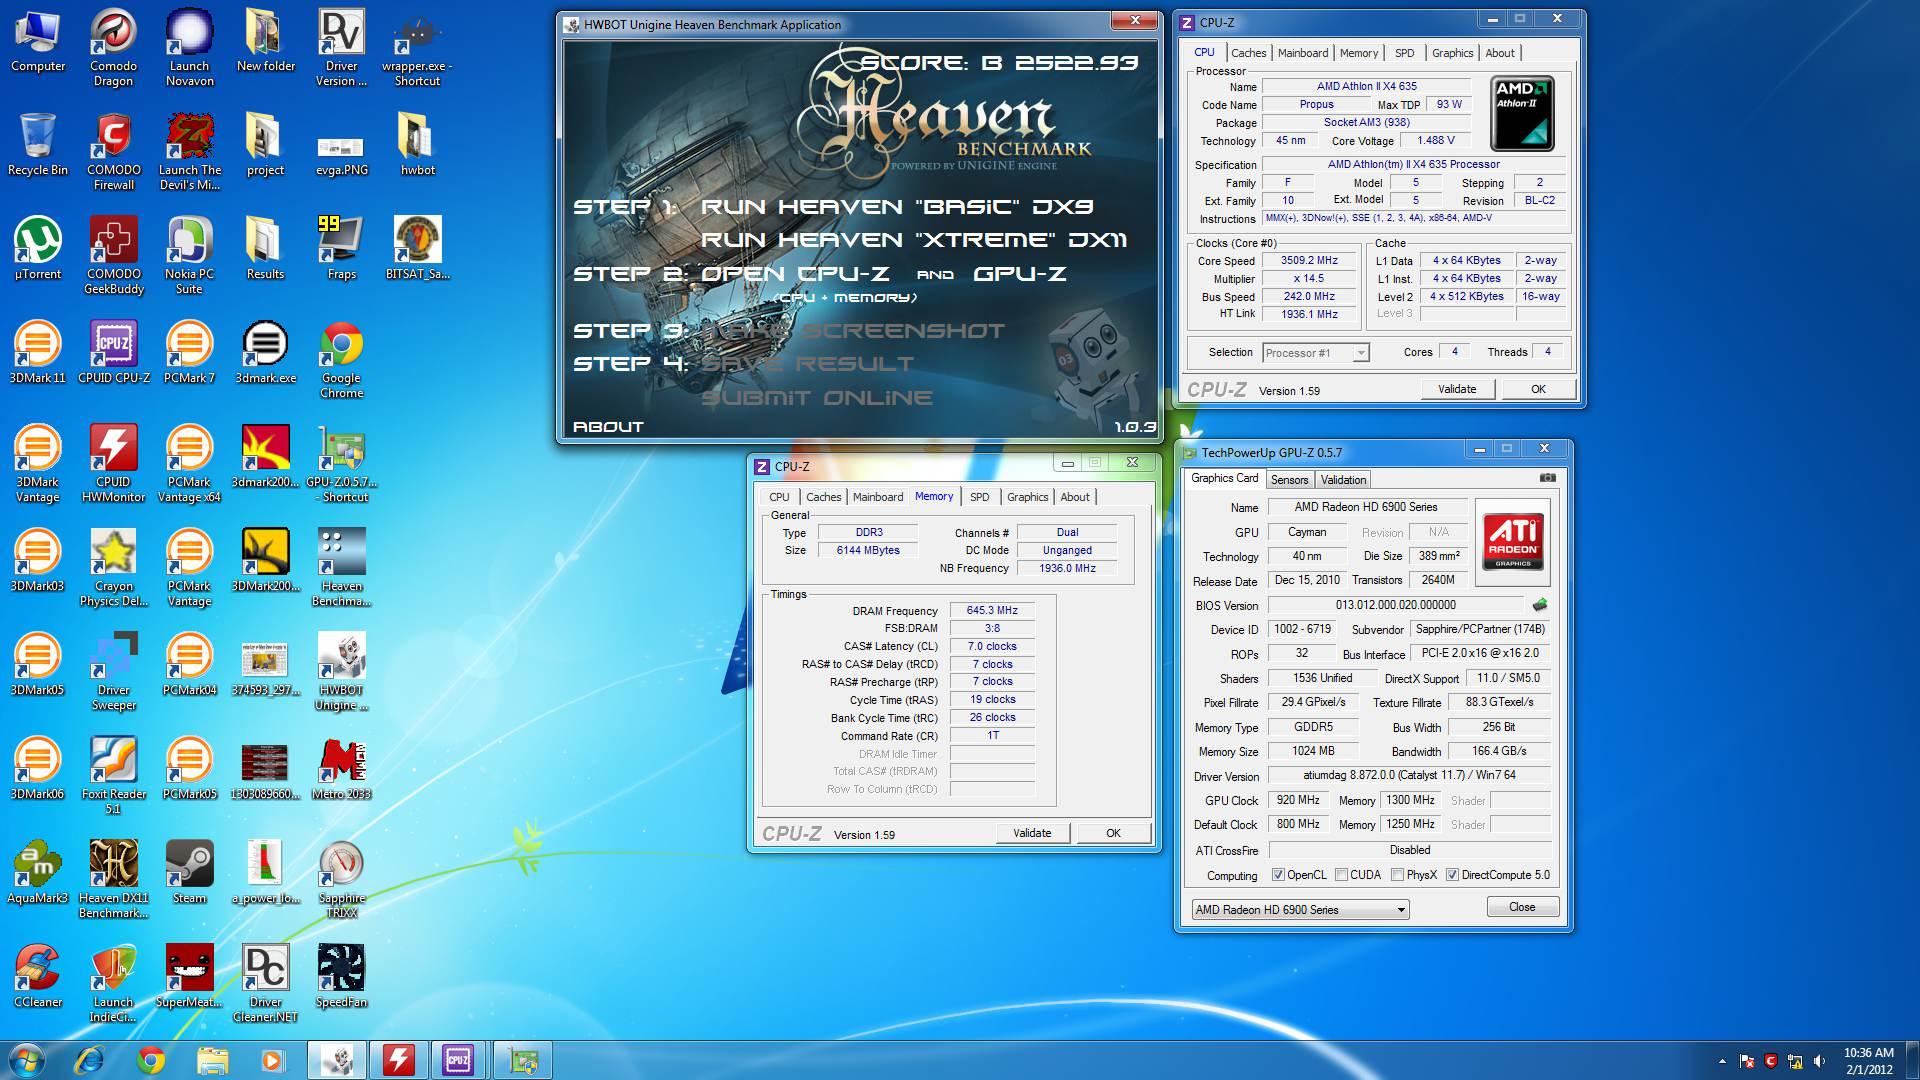This screenshot has width=1920, height=1080.
Task: Open the Fraps desktop icon
Action: [342, 249]
